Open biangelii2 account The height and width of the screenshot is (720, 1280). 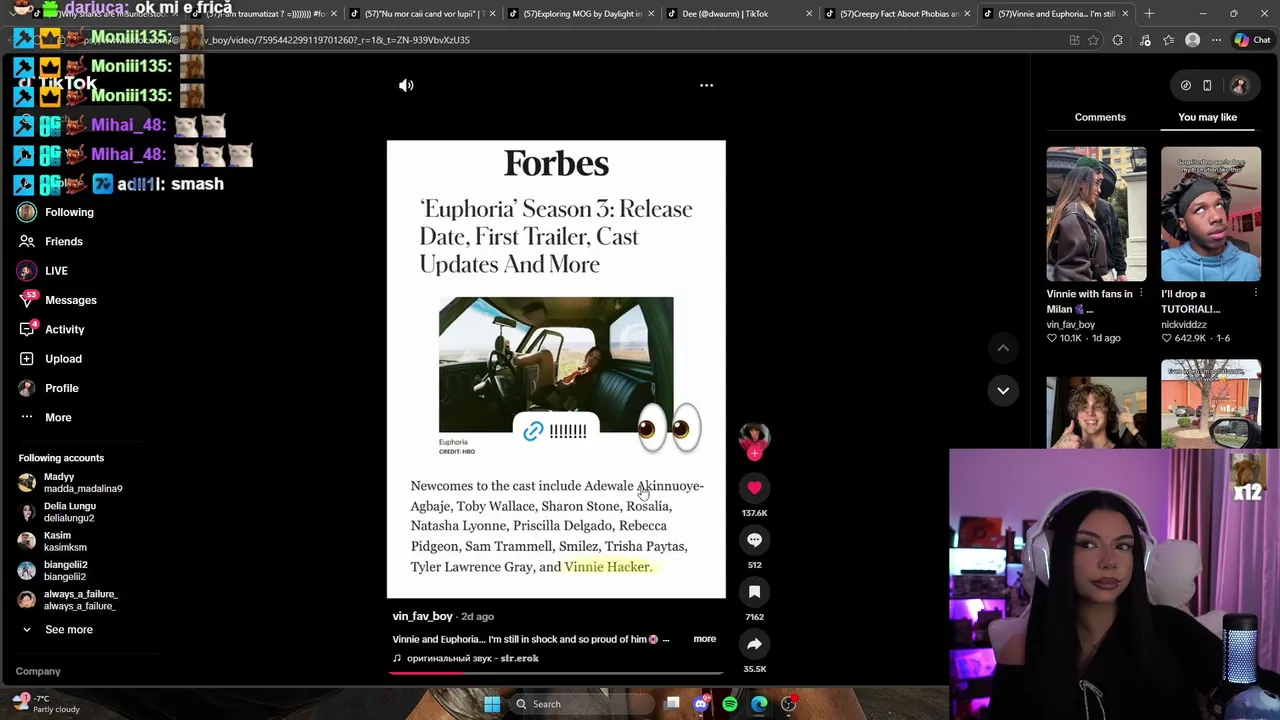pyautogui.click(x=52, y=571)
